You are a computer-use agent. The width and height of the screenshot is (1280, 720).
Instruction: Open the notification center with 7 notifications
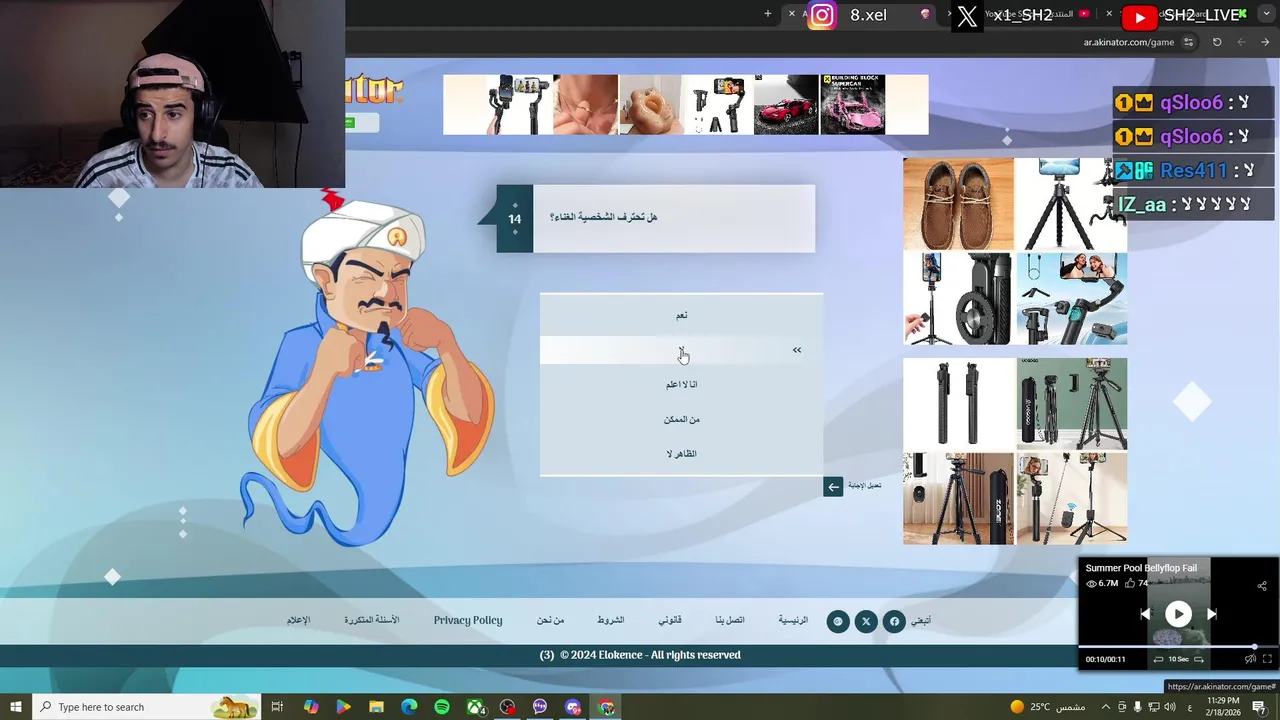pyautogui.click(x=1259, y=707)
